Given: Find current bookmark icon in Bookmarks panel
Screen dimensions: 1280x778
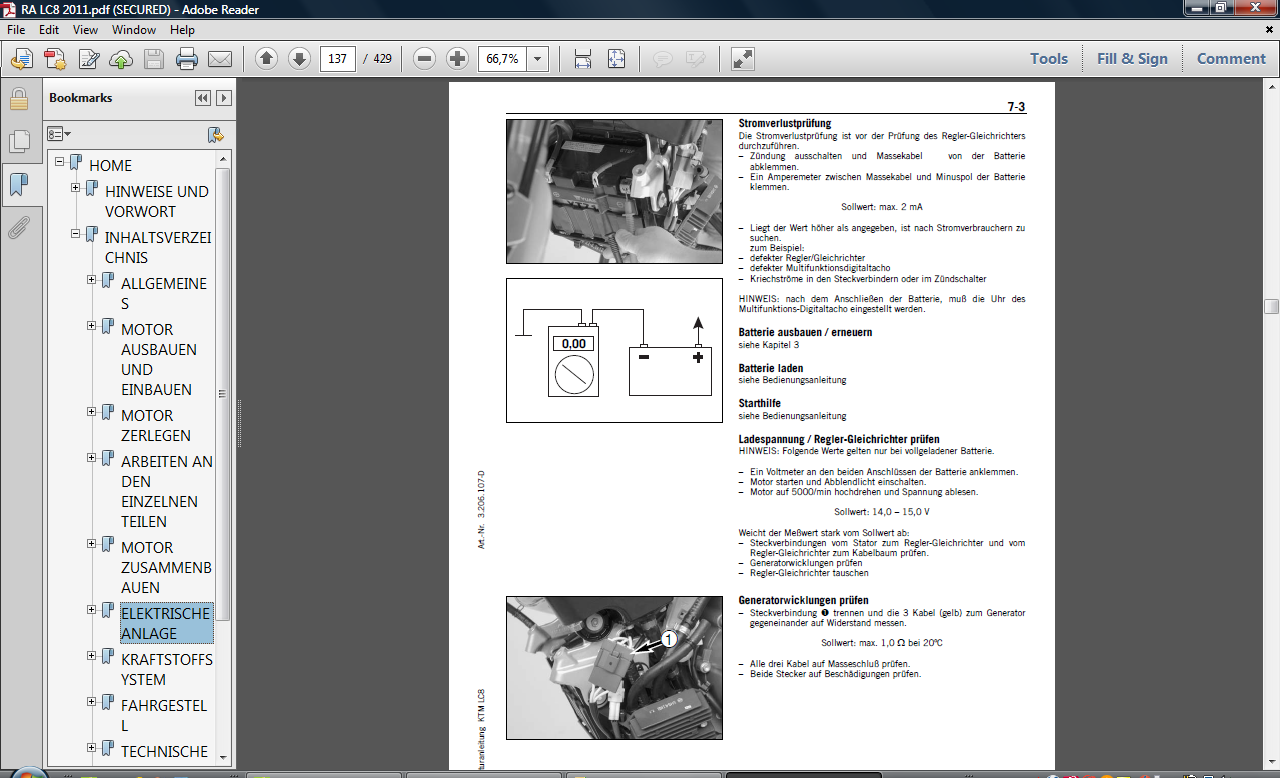Looking at the screenshot, I should pos(215,134).
